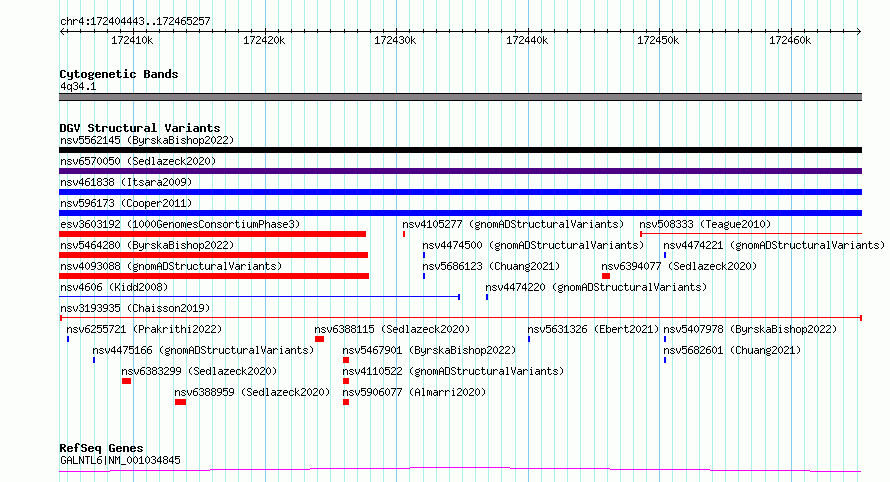Screen dimensions: 890x482
Task: Select the red nsv6383299 variant block
Action: [x=127, y=381]
